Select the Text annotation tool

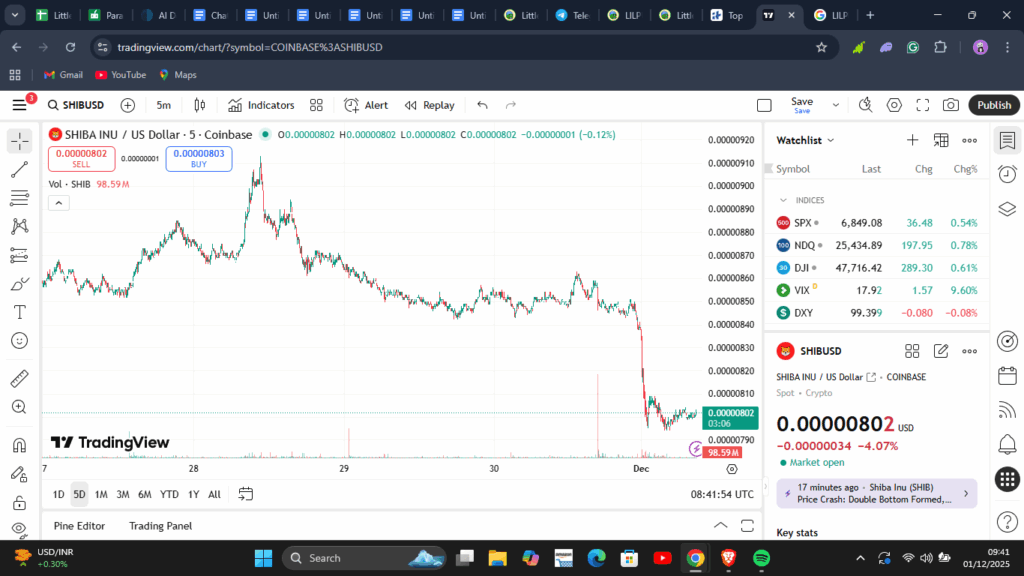tap(19, 312)
